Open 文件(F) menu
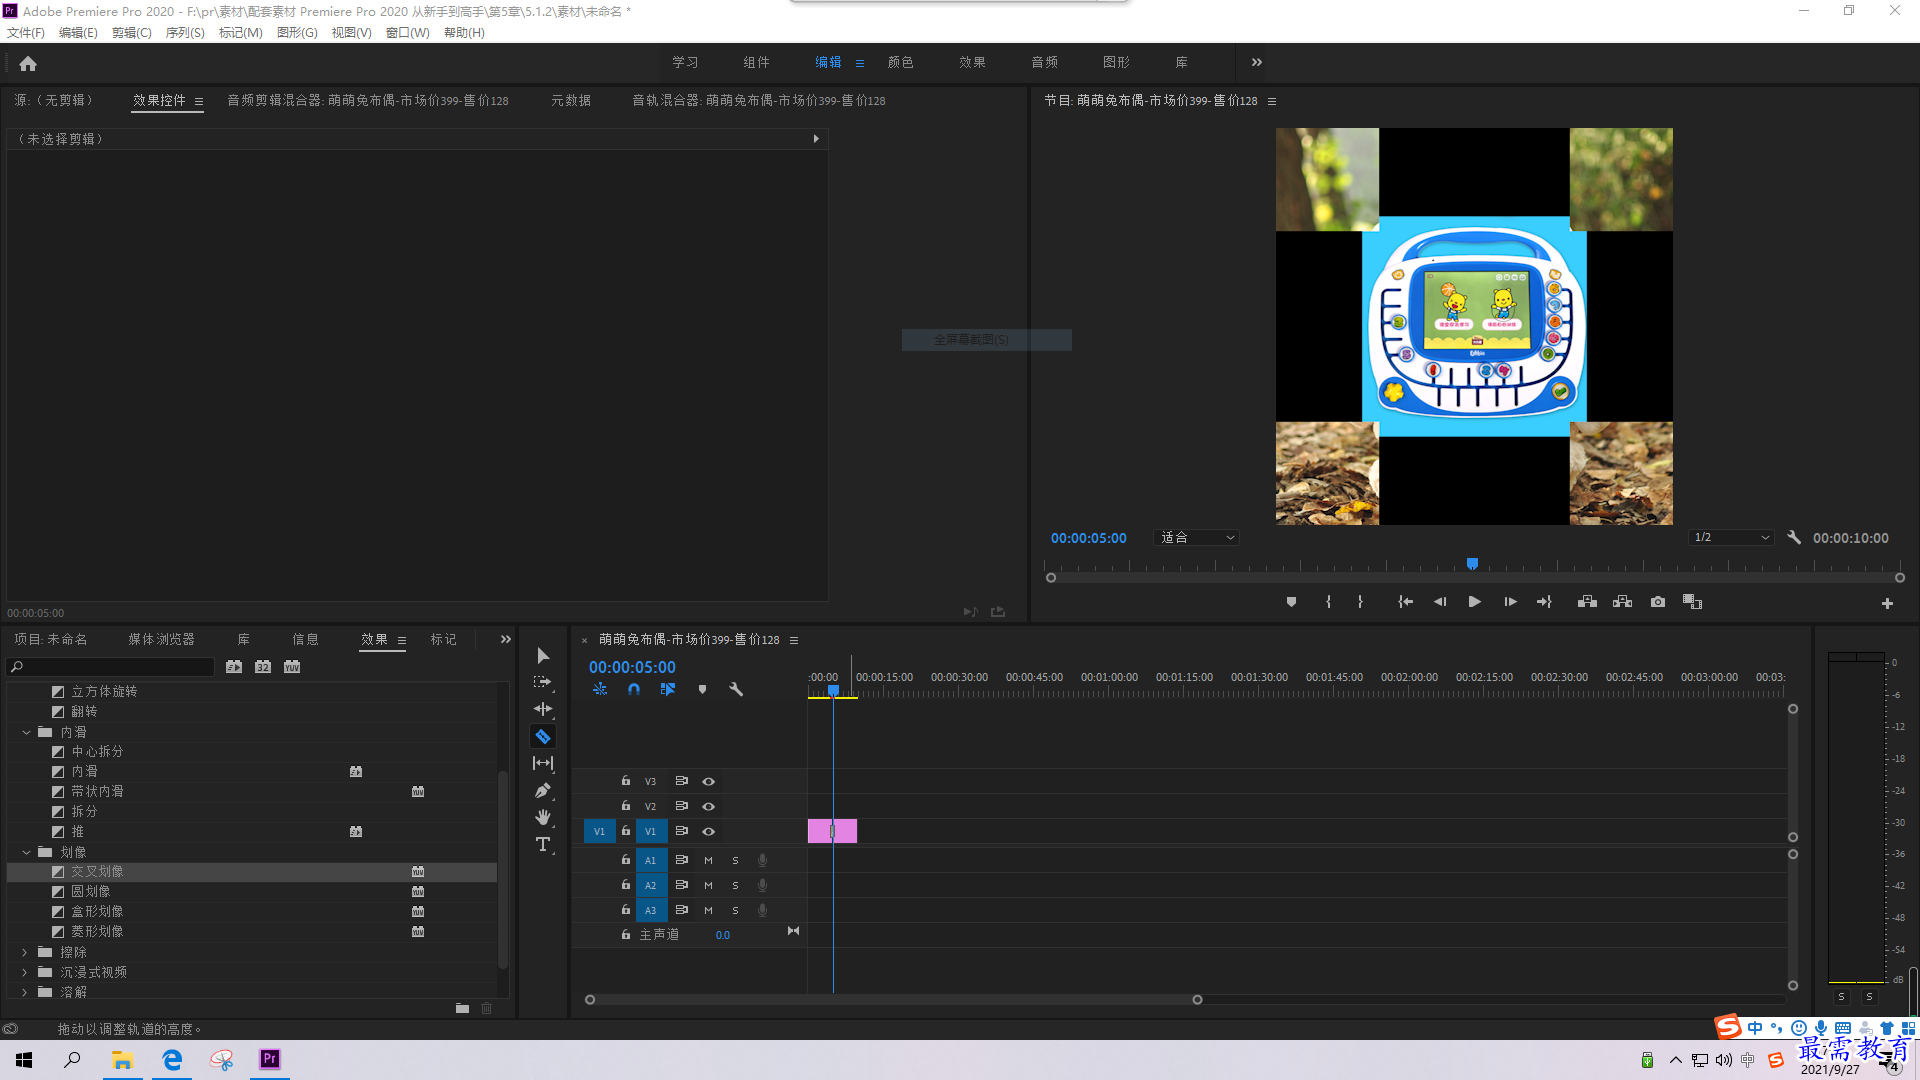Image resolution: width=1920 pixels, height=1080 pixels. 26,33
